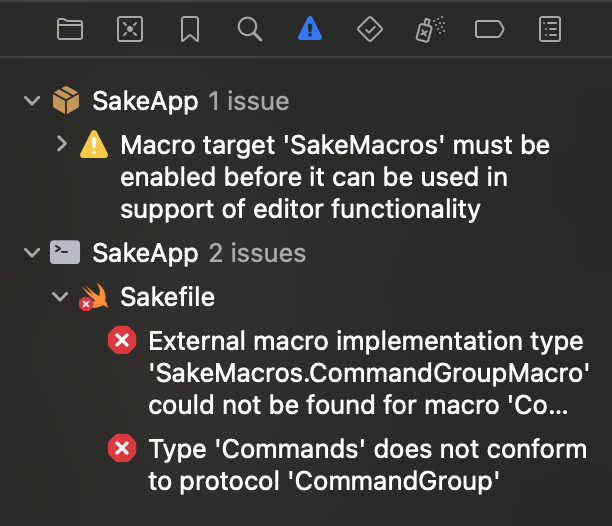
Task: Show the Debug navigator
Action: click(430, 29)
